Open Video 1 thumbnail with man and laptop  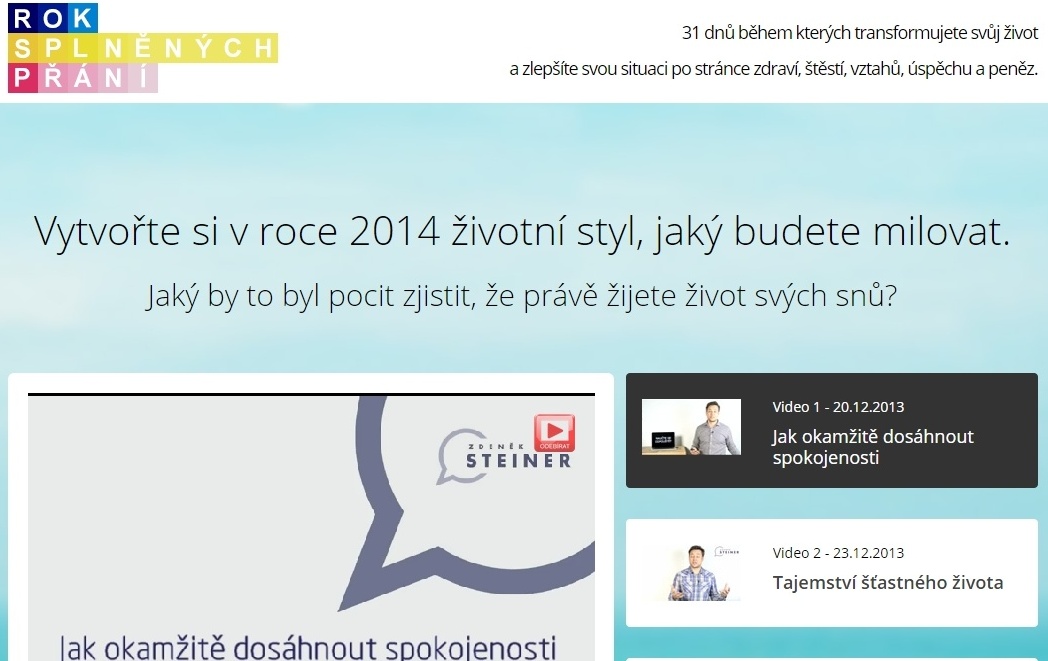point(691,427)
